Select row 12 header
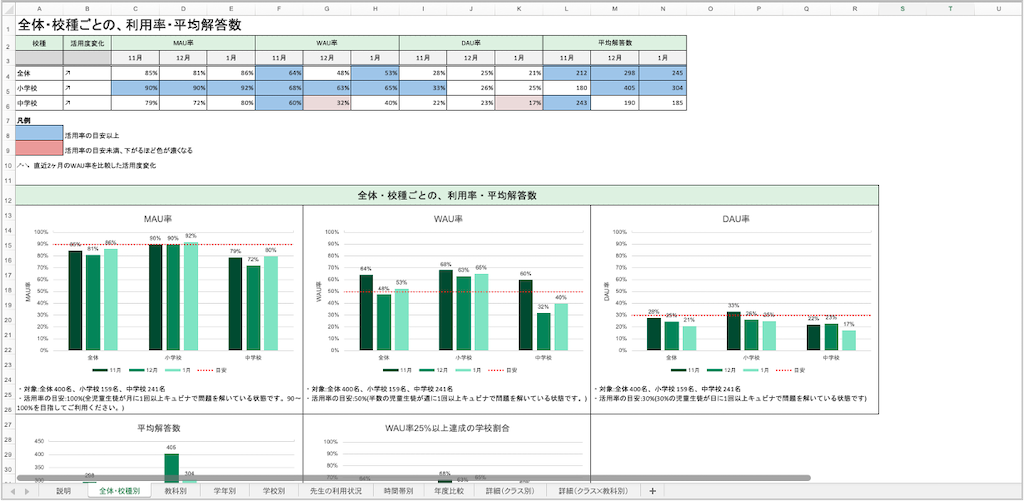The width and height of the screenshot is (1024, 501). pos(7,195)
